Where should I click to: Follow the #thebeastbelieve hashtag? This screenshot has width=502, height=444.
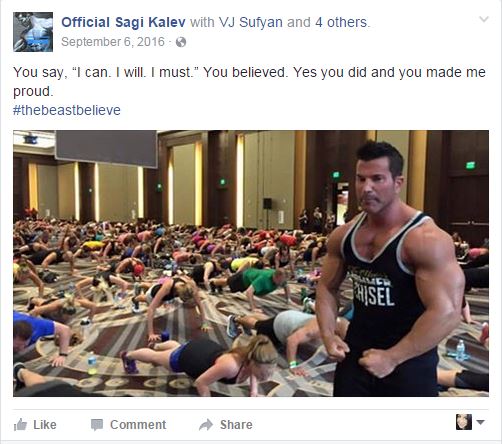(67, 110)
